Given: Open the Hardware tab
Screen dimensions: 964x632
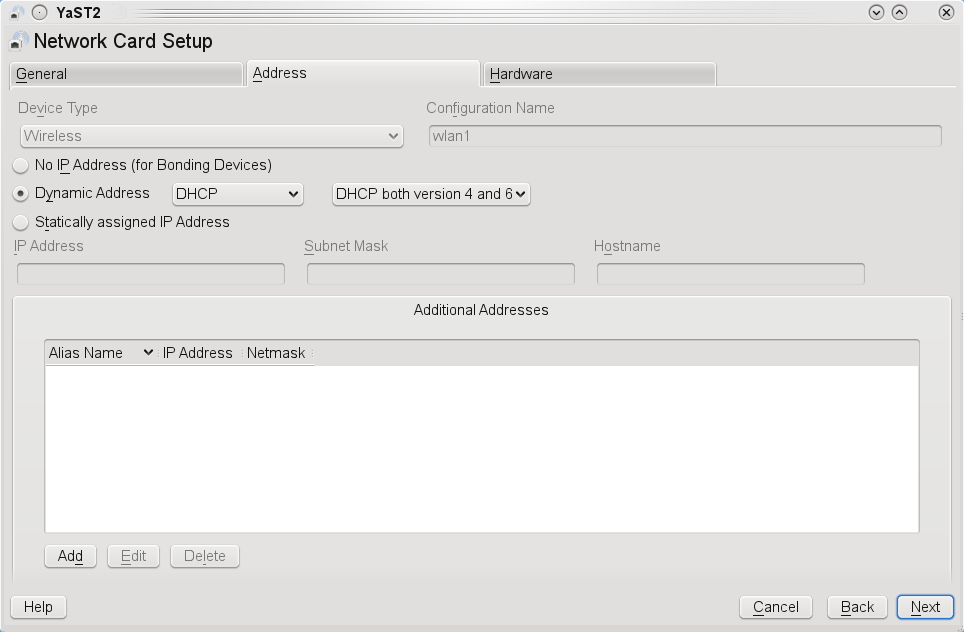Looking at the screenshot, I should (x=599, y=74).
